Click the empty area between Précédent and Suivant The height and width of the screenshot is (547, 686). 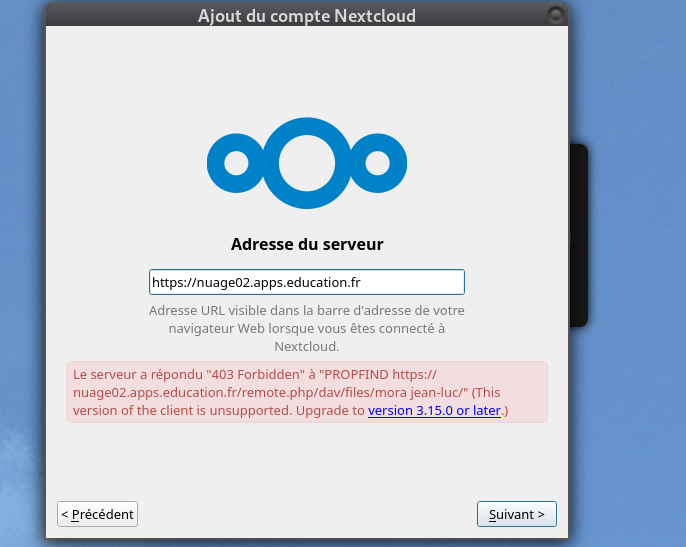[x=306, y=514]
